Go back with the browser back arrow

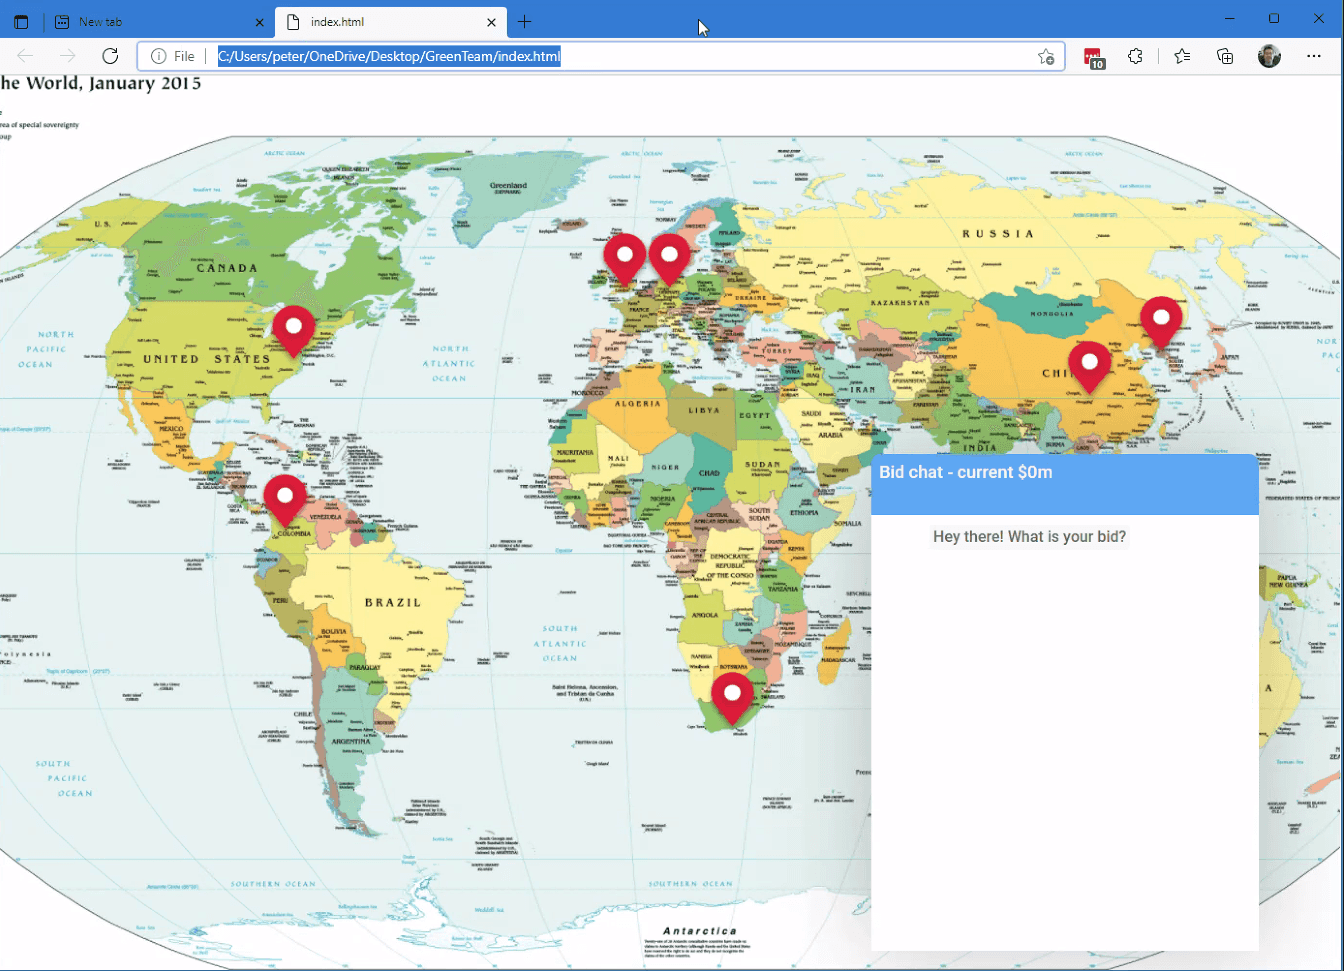(25, 56)
